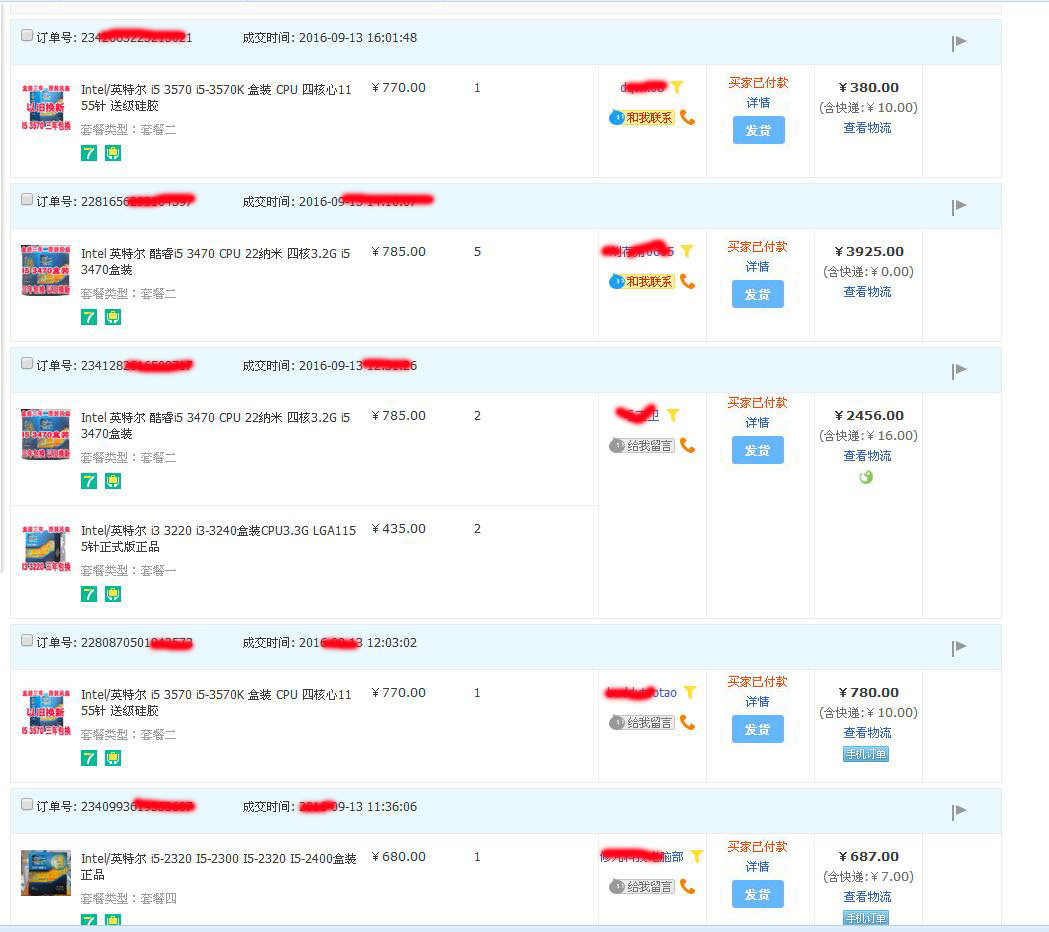This screenshot has height=932, width=1049.
Task: Ship the ¥2456.00 order with 发货
Action: click(758, 450)
